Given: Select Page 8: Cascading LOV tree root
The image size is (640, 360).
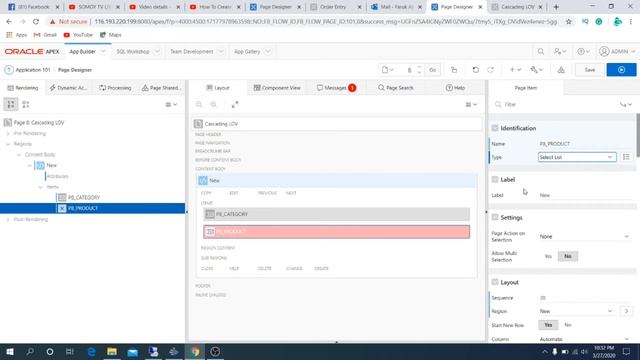Looking at the screenshot, I should (x=39, y=122).
